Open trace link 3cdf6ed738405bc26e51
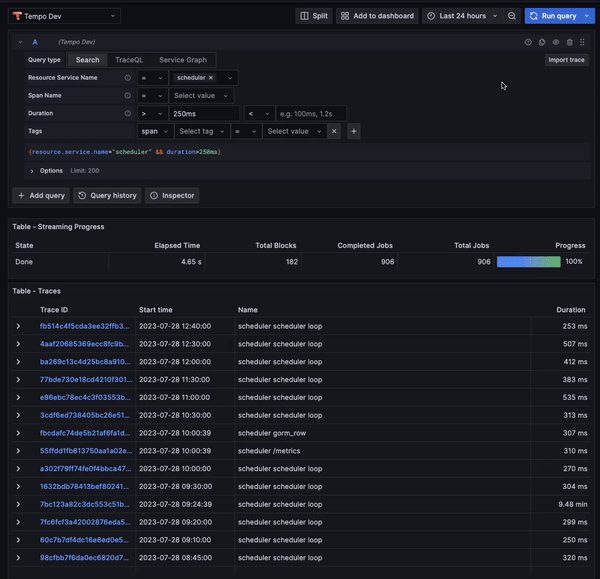Image resolution: width=600 pixels, height=579 pixels. (85, 415)
